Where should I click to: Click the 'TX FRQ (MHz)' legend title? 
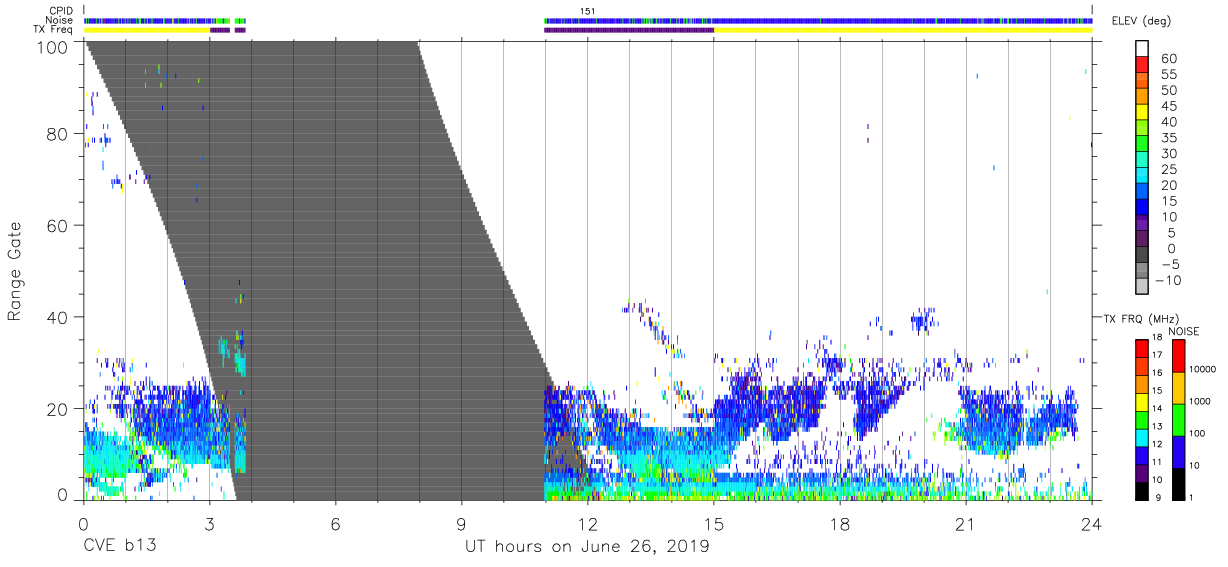pyautogui.click(x=1142, y=319)
